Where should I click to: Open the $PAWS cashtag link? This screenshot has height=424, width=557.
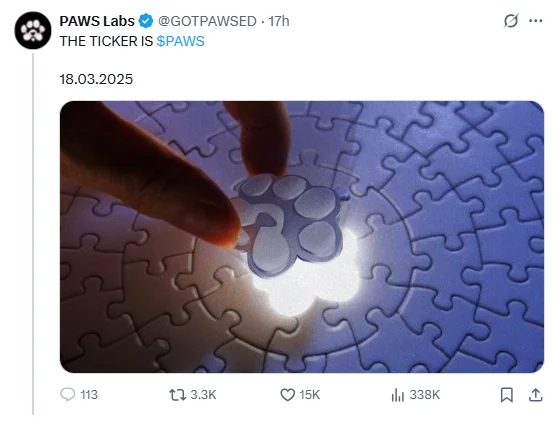pyautogui.click(x=180, y=41)
